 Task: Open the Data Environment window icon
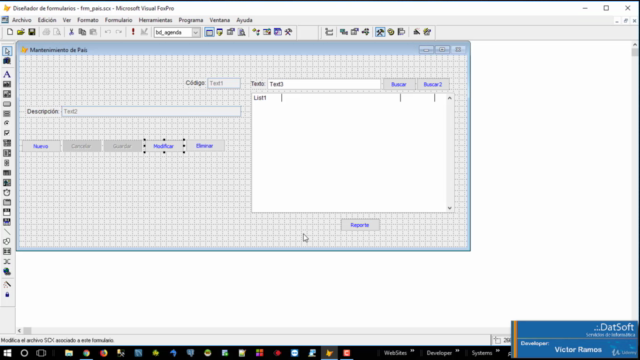click(344, 32)
